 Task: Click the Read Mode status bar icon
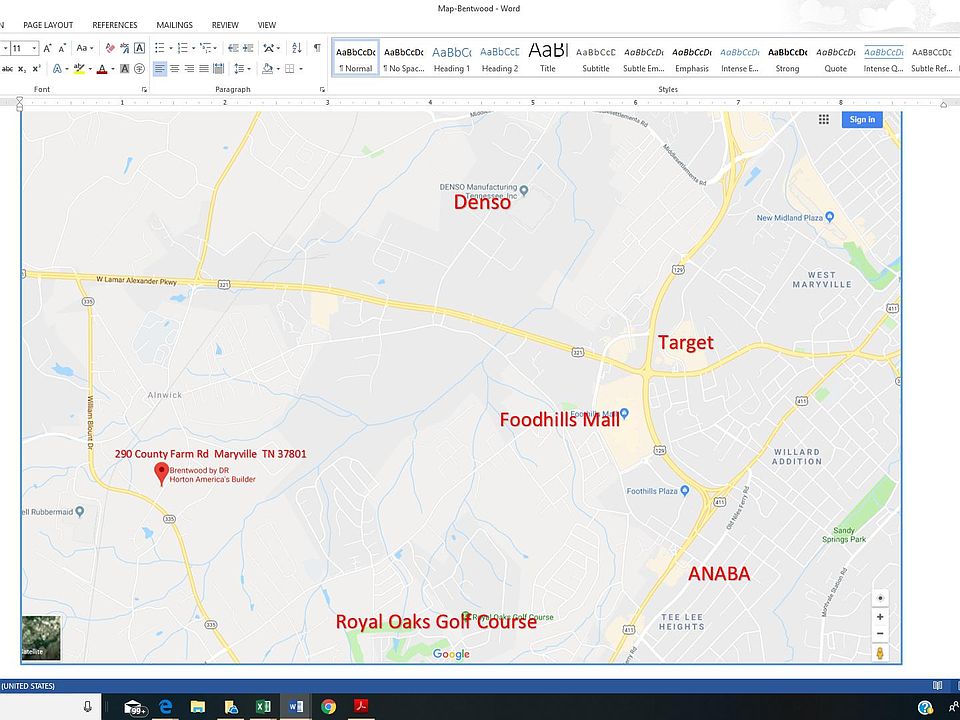tap(937, 686)
